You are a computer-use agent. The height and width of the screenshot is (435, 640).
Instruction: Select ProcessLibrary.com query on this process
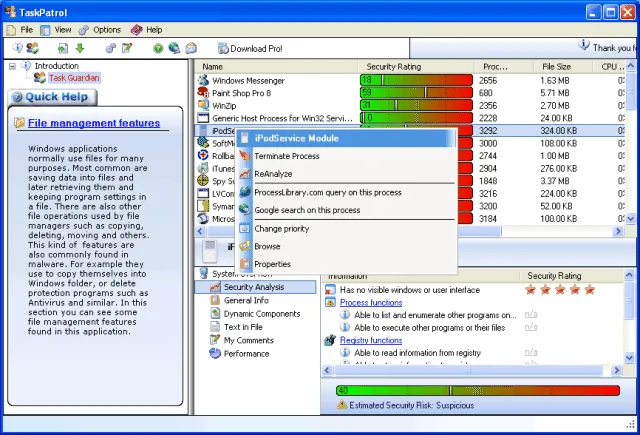click(x=346, y=192)
